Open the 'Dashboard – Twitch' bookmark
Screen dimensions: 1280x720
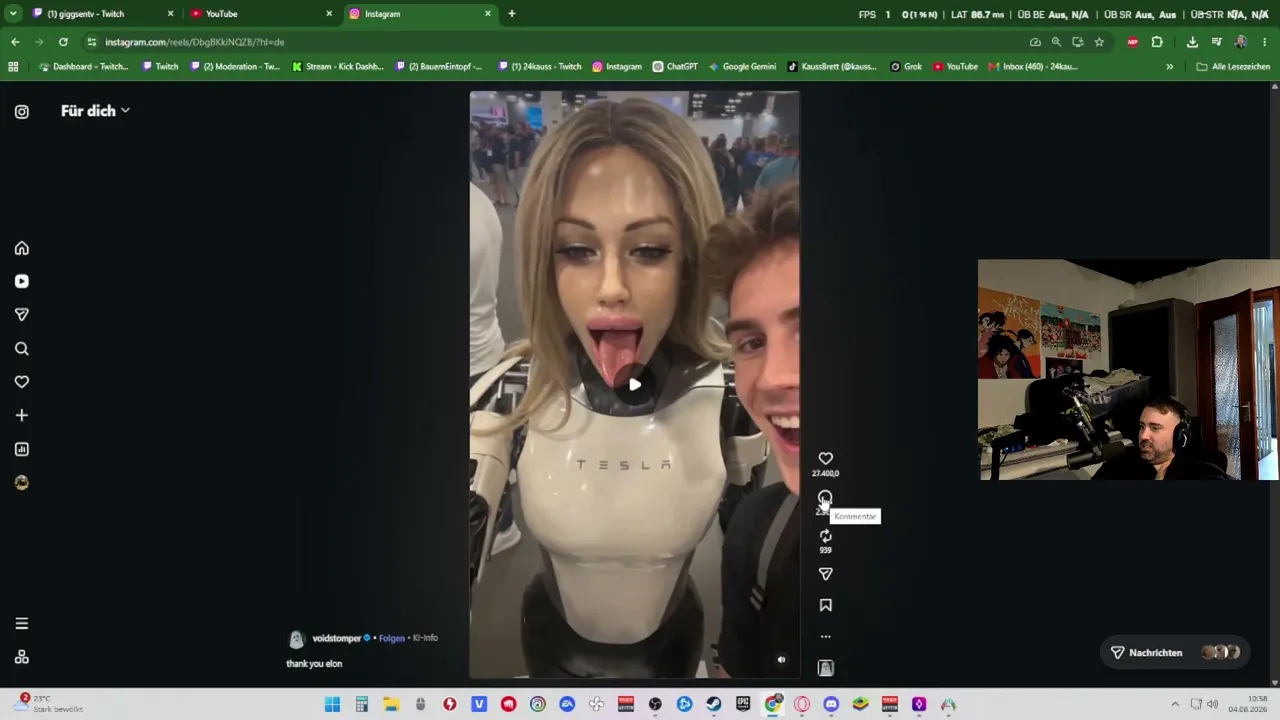tap(84, 67)
